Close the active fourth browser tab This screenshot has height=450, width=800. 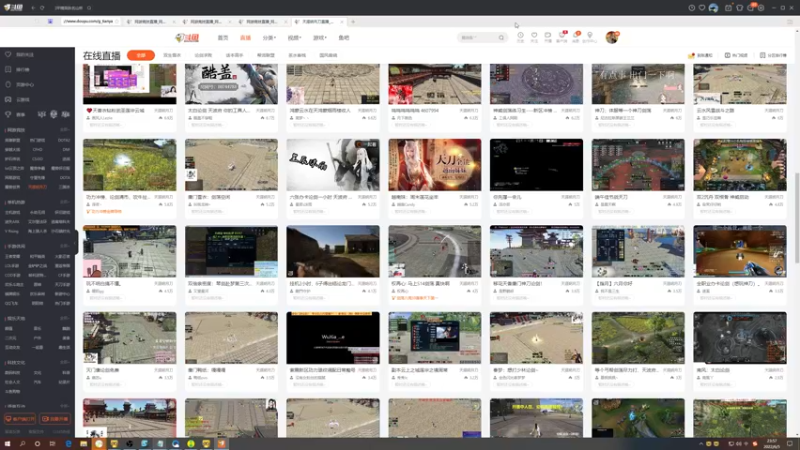point(342,21)
